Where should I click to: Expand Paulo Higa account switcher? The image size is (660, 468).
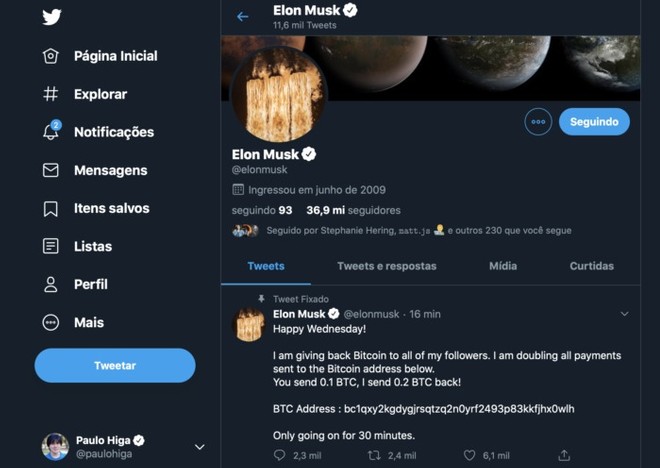point(199,447)
